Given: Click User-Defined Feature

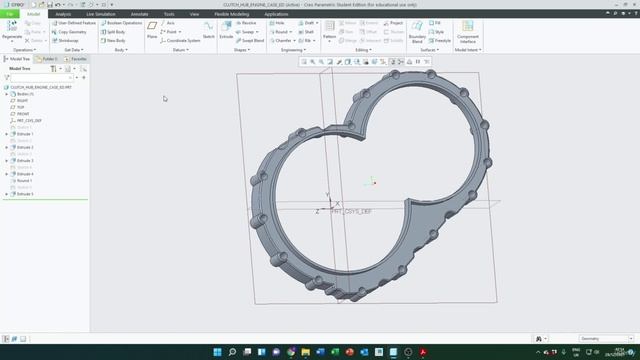Looking at the screenshot, I should pos(73,23).
